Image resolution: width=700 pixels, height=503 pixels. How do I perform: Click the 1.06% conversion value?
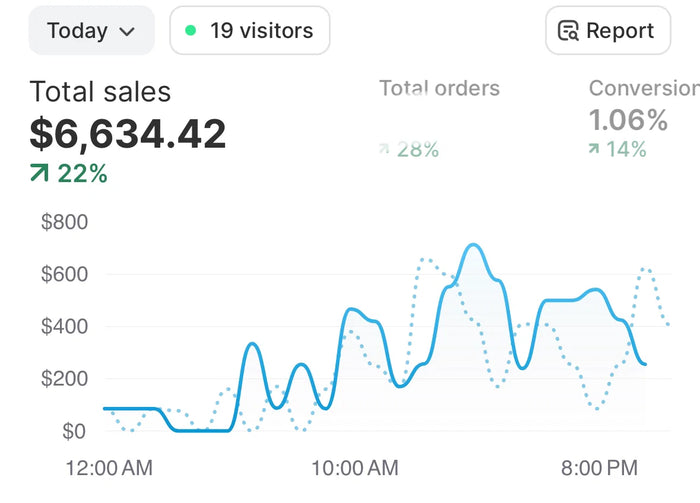[x=628, y=120]
